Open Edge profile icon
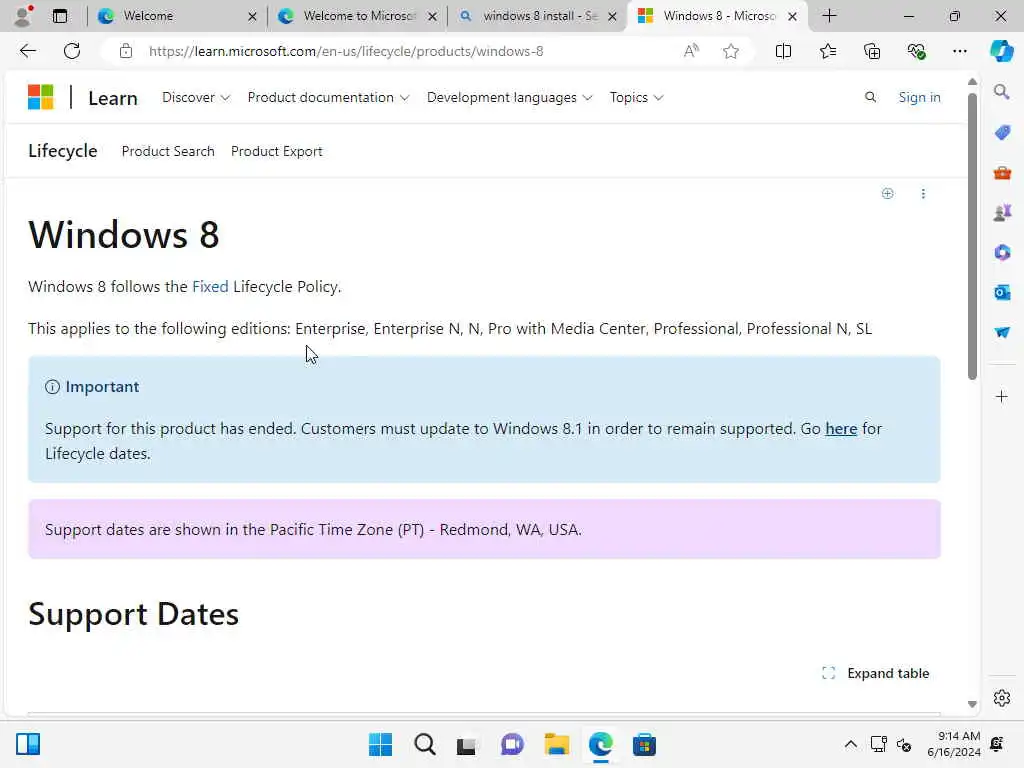The height and width of the screenshot is (768, 1024). pos(24,16)
